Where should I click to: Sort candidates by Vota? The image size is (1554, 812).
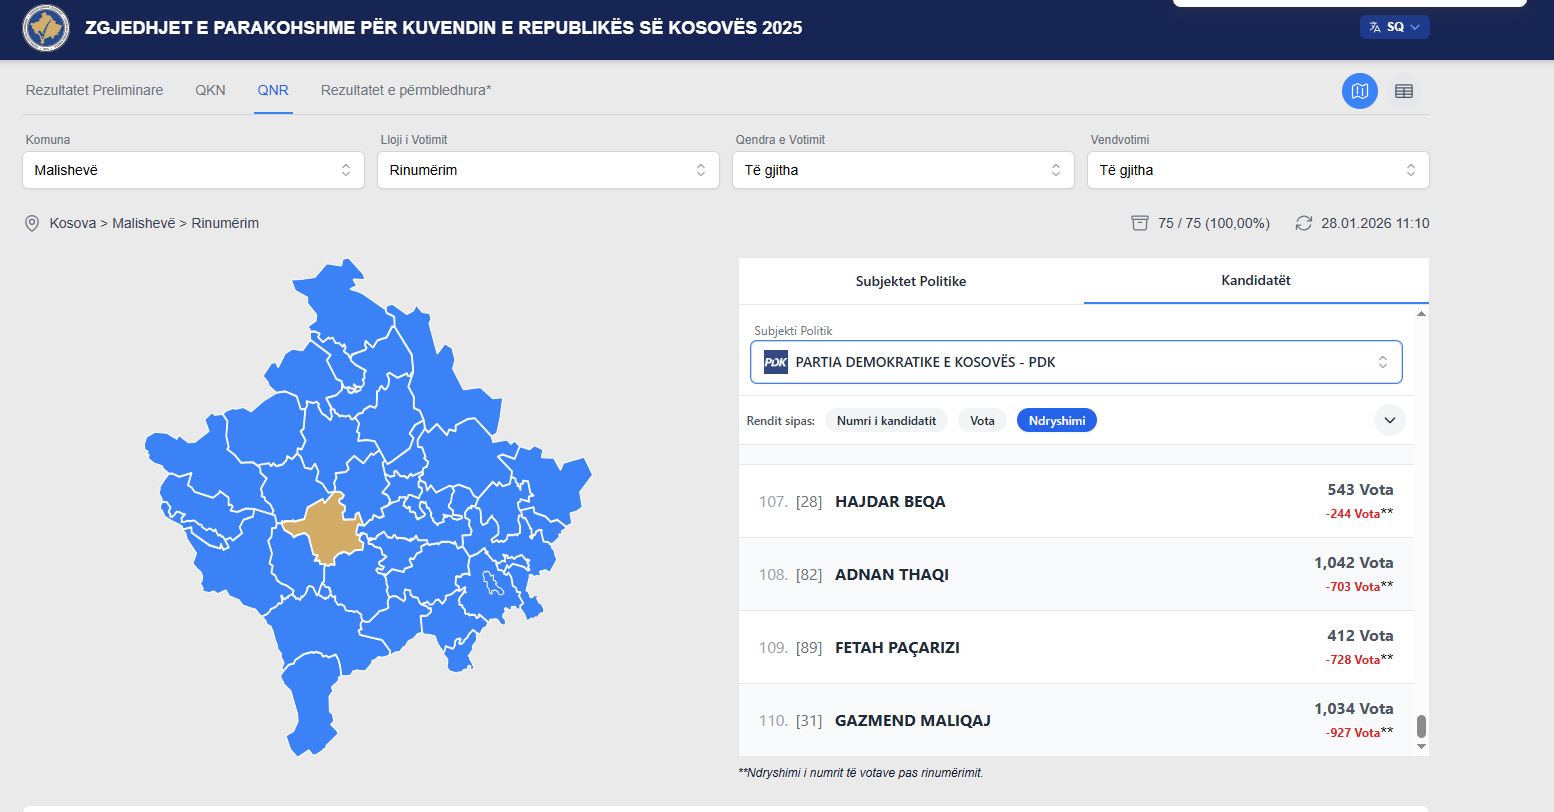pyautogui.click(x=982, y=421)
